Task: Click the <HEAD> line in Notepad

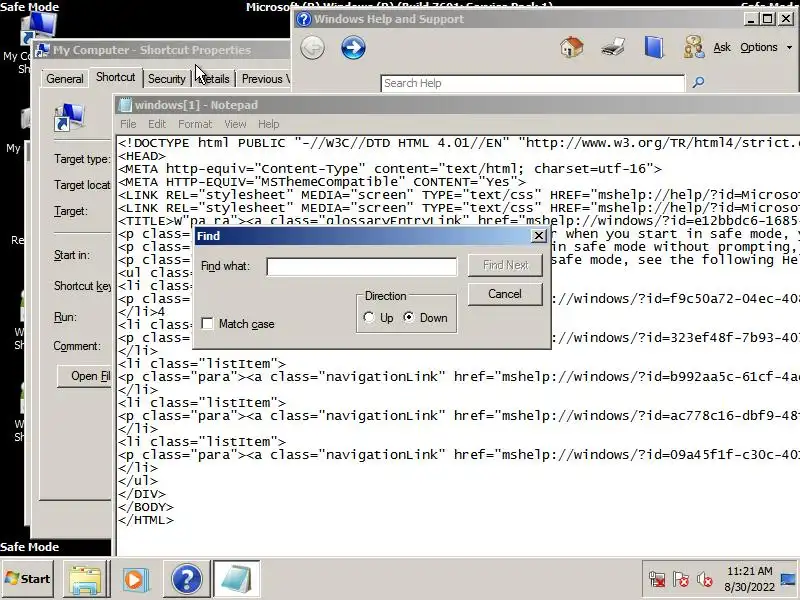Action: click(142, 156)
